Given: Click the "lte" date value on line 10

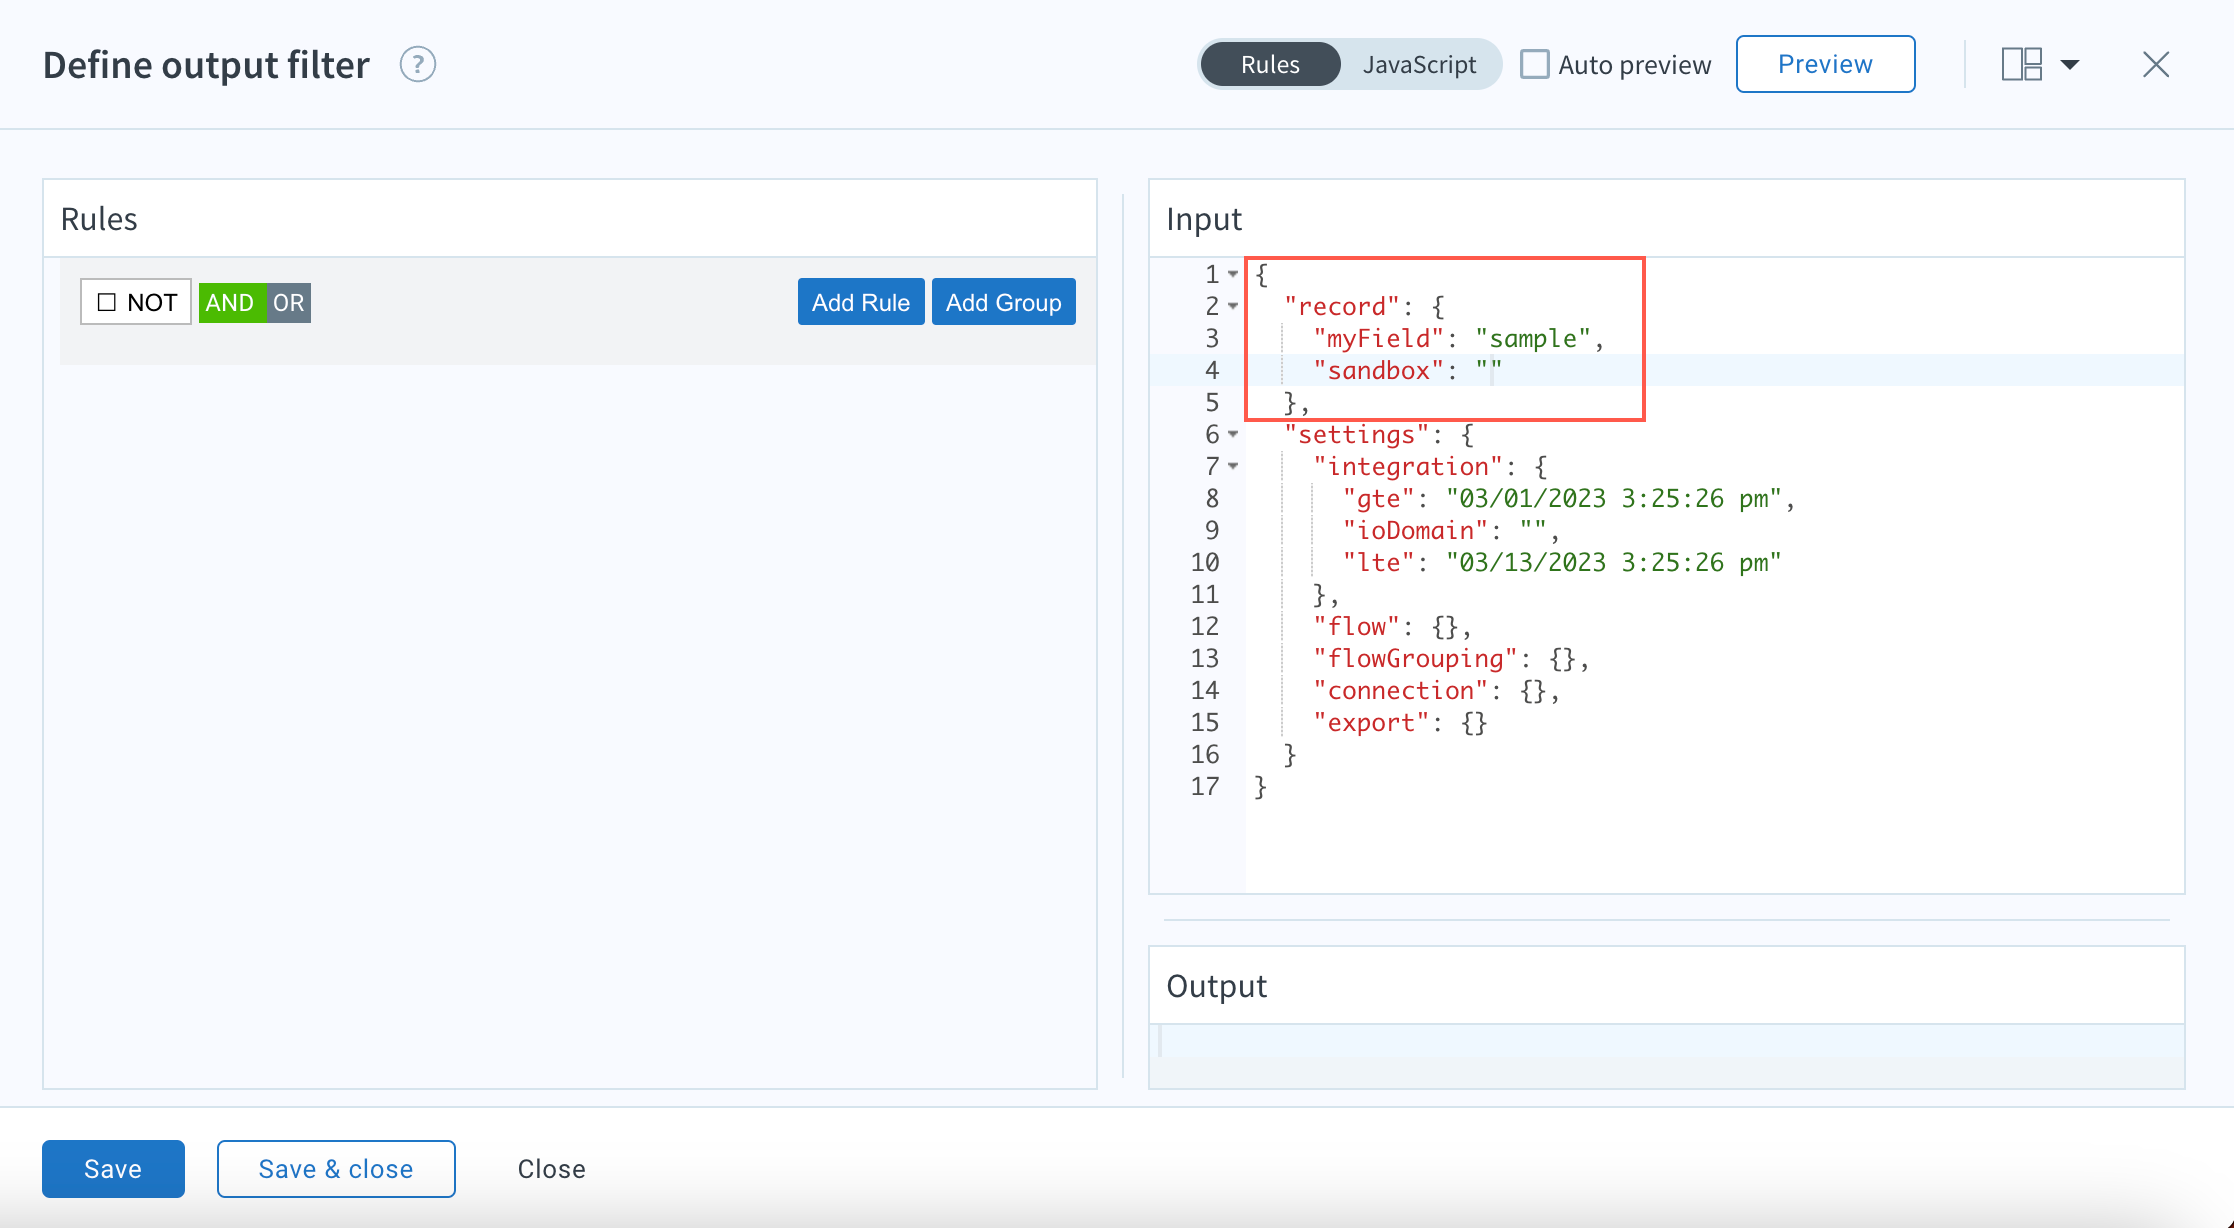Looking at the screenshot, I should pyautogui.click(x=1614, y=562).
